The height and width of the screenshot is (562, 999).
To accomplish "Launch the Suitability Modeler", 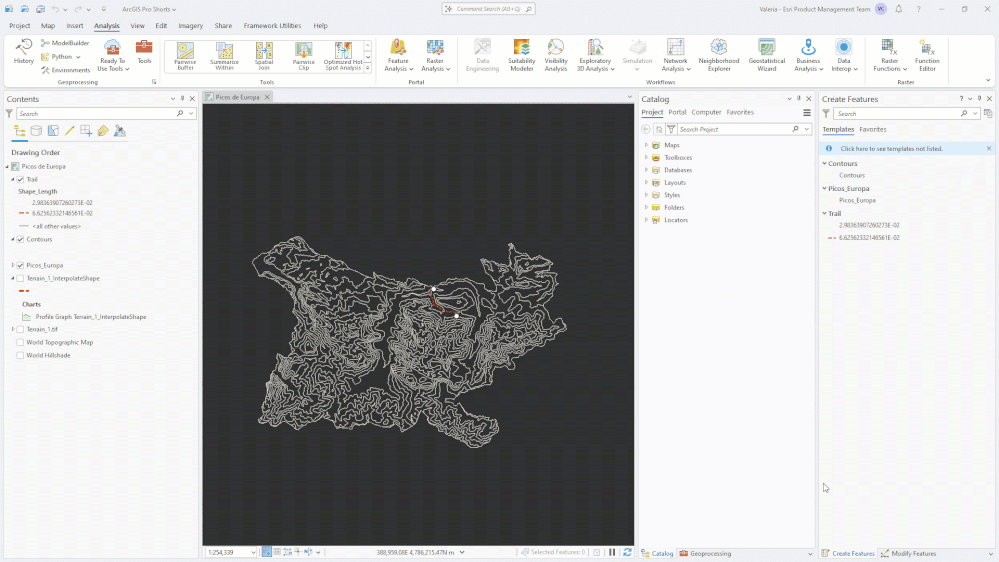I will coord(521,55).
